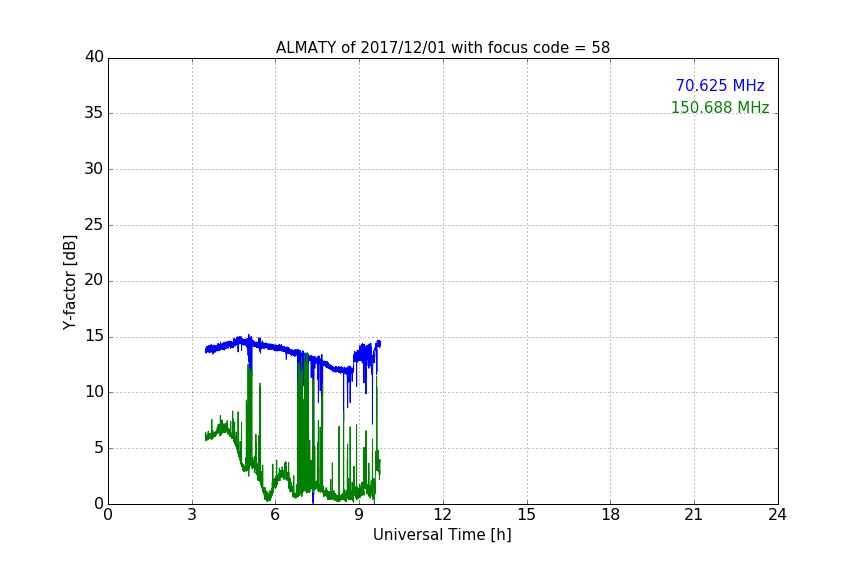The width and height of the screenshot is (864, 576).
Task: Click y-axis tick label 20
Action: pos(94,281)
